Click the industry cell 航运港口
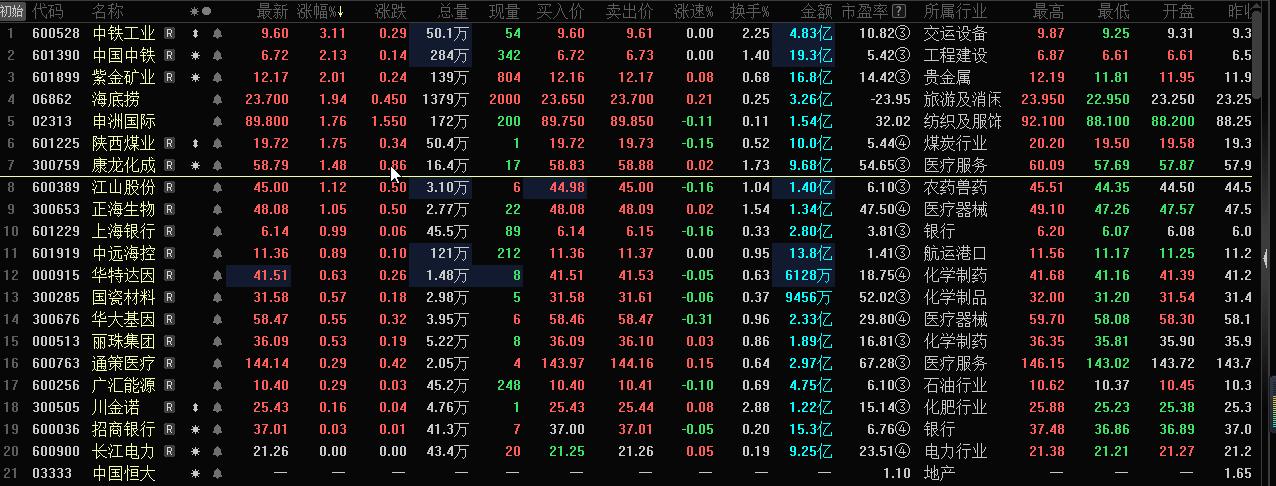This screenshot has width=1276, height=486. (x=955, y=254)
